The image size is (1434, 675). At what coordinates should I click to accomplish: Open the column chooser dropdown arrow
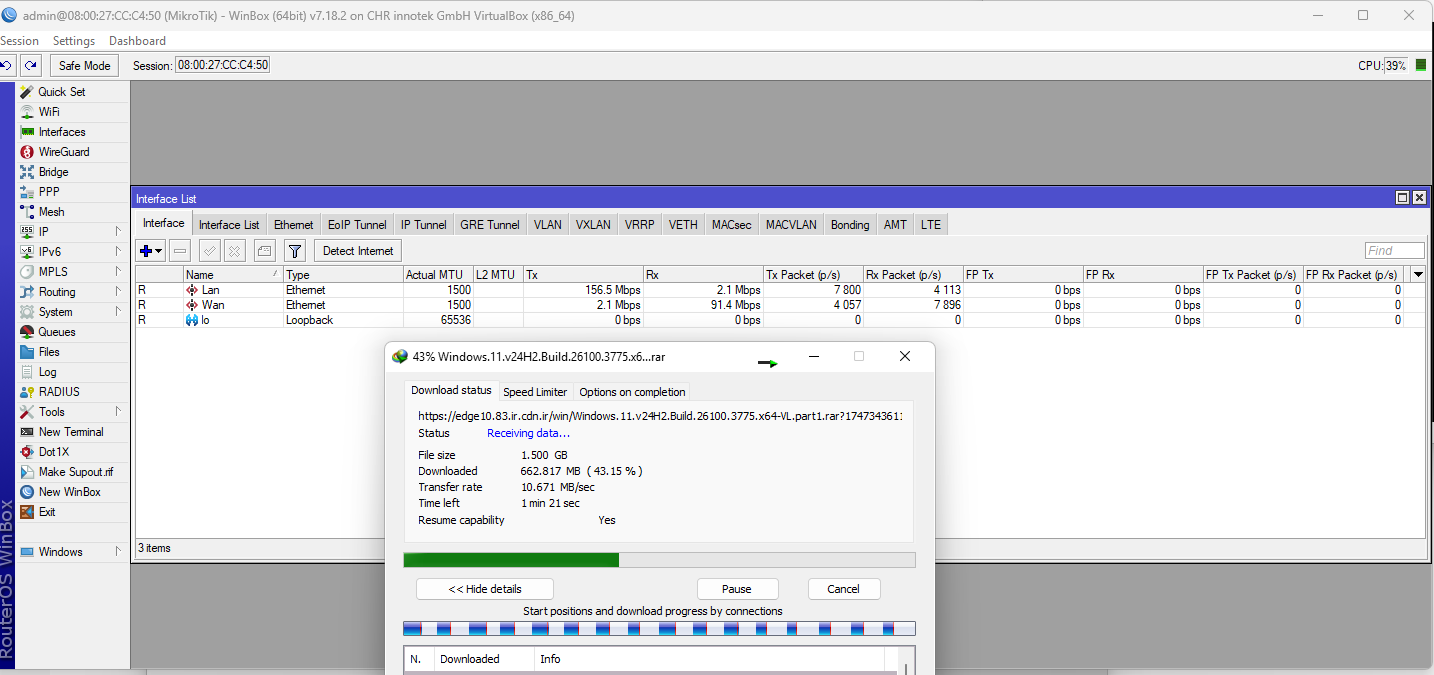pos(1417,274)
